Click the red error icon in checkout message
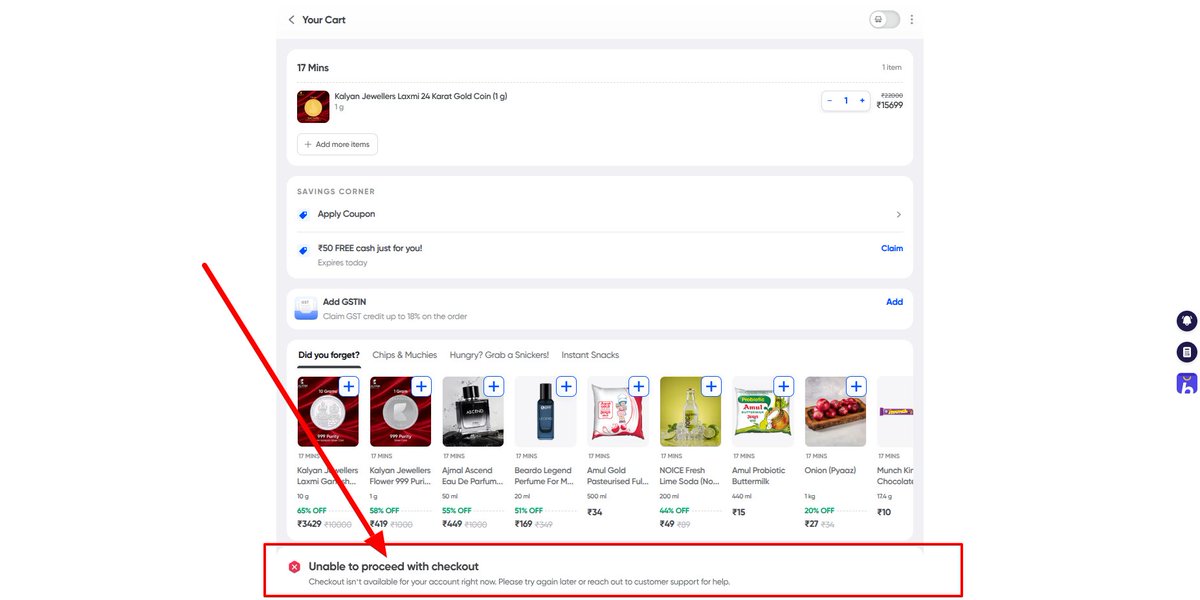 click(294, 567)
